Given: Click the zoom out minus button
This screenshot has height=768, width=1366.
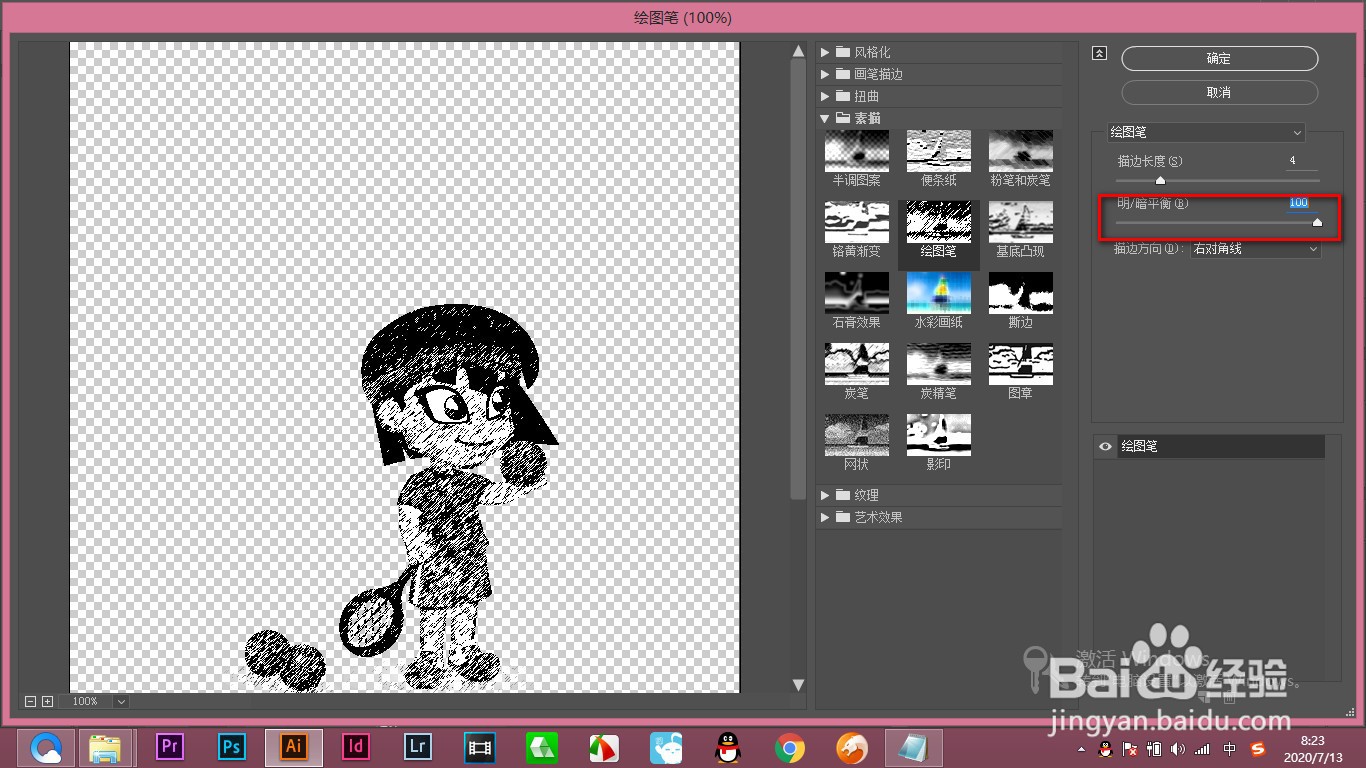Looking at the screenshot, I should pos(30,702).
